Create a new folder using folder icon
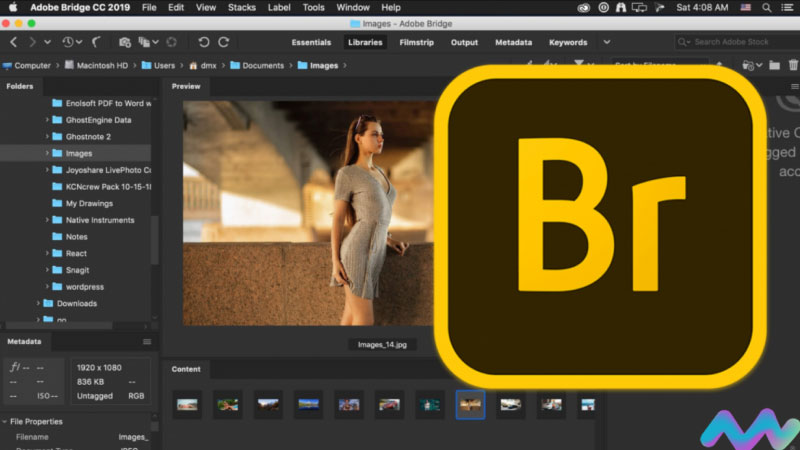 click(773, 66)
